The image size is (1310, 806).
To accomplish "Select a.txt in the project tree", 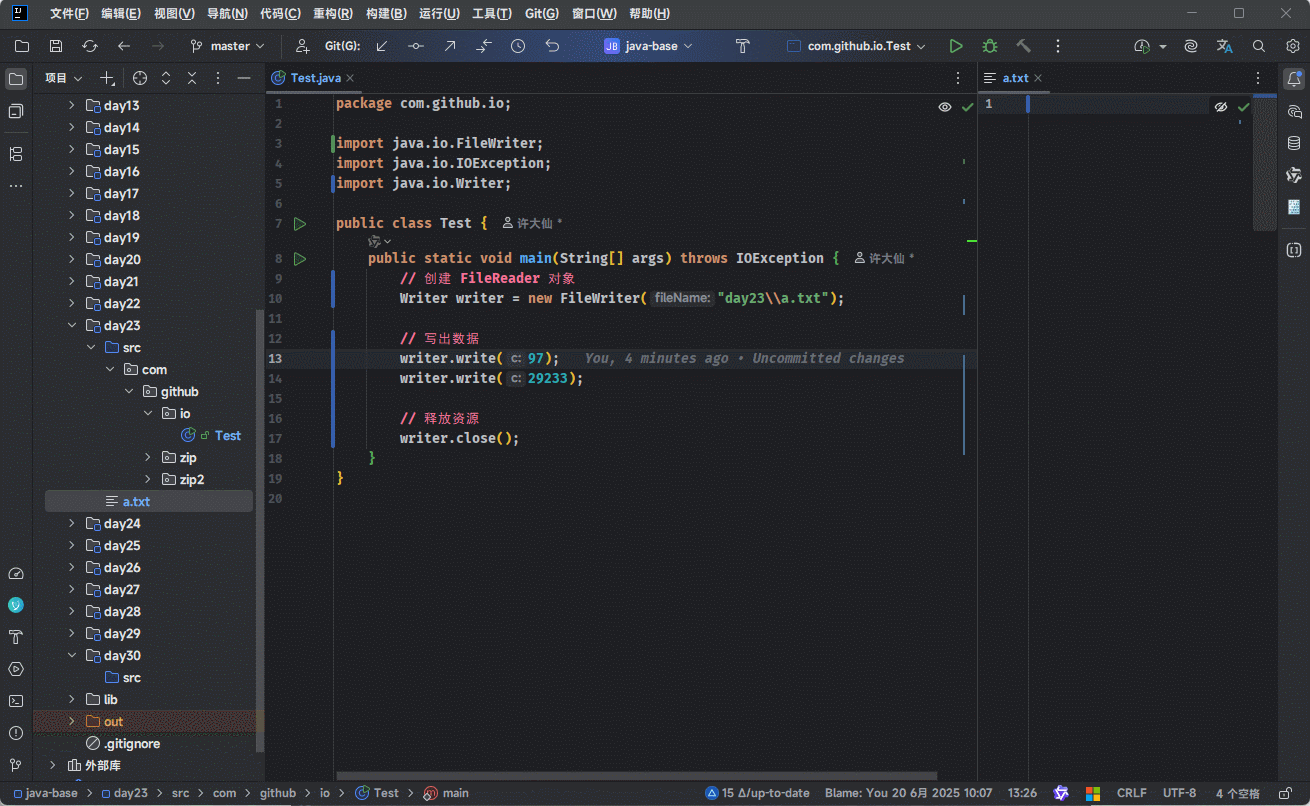I will [x=136, y=501].
